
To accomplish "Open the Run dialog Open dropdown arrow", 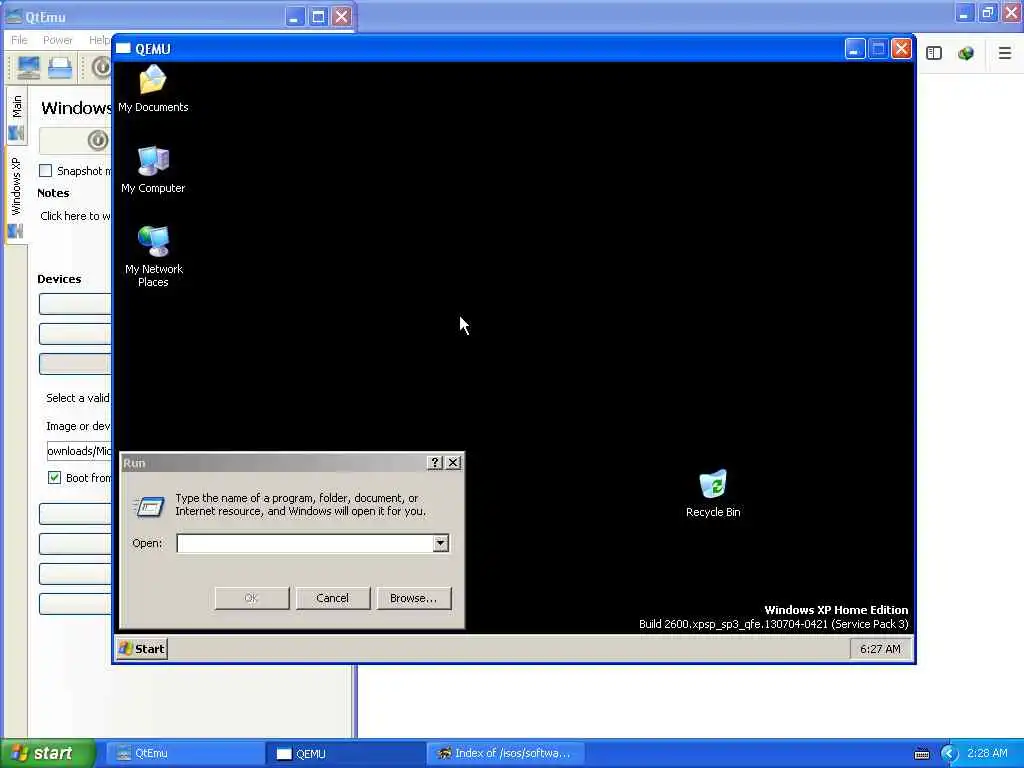I will (441, 543).
